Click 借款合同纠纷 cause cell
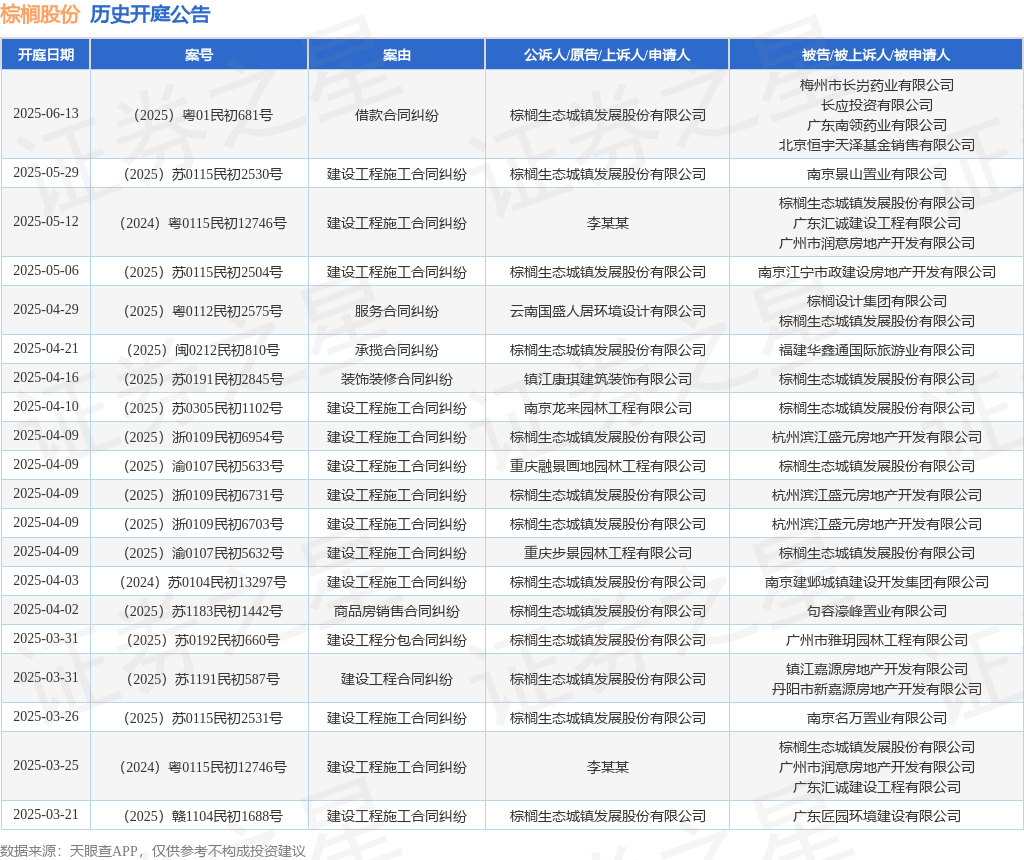 (x=396, y=115)
